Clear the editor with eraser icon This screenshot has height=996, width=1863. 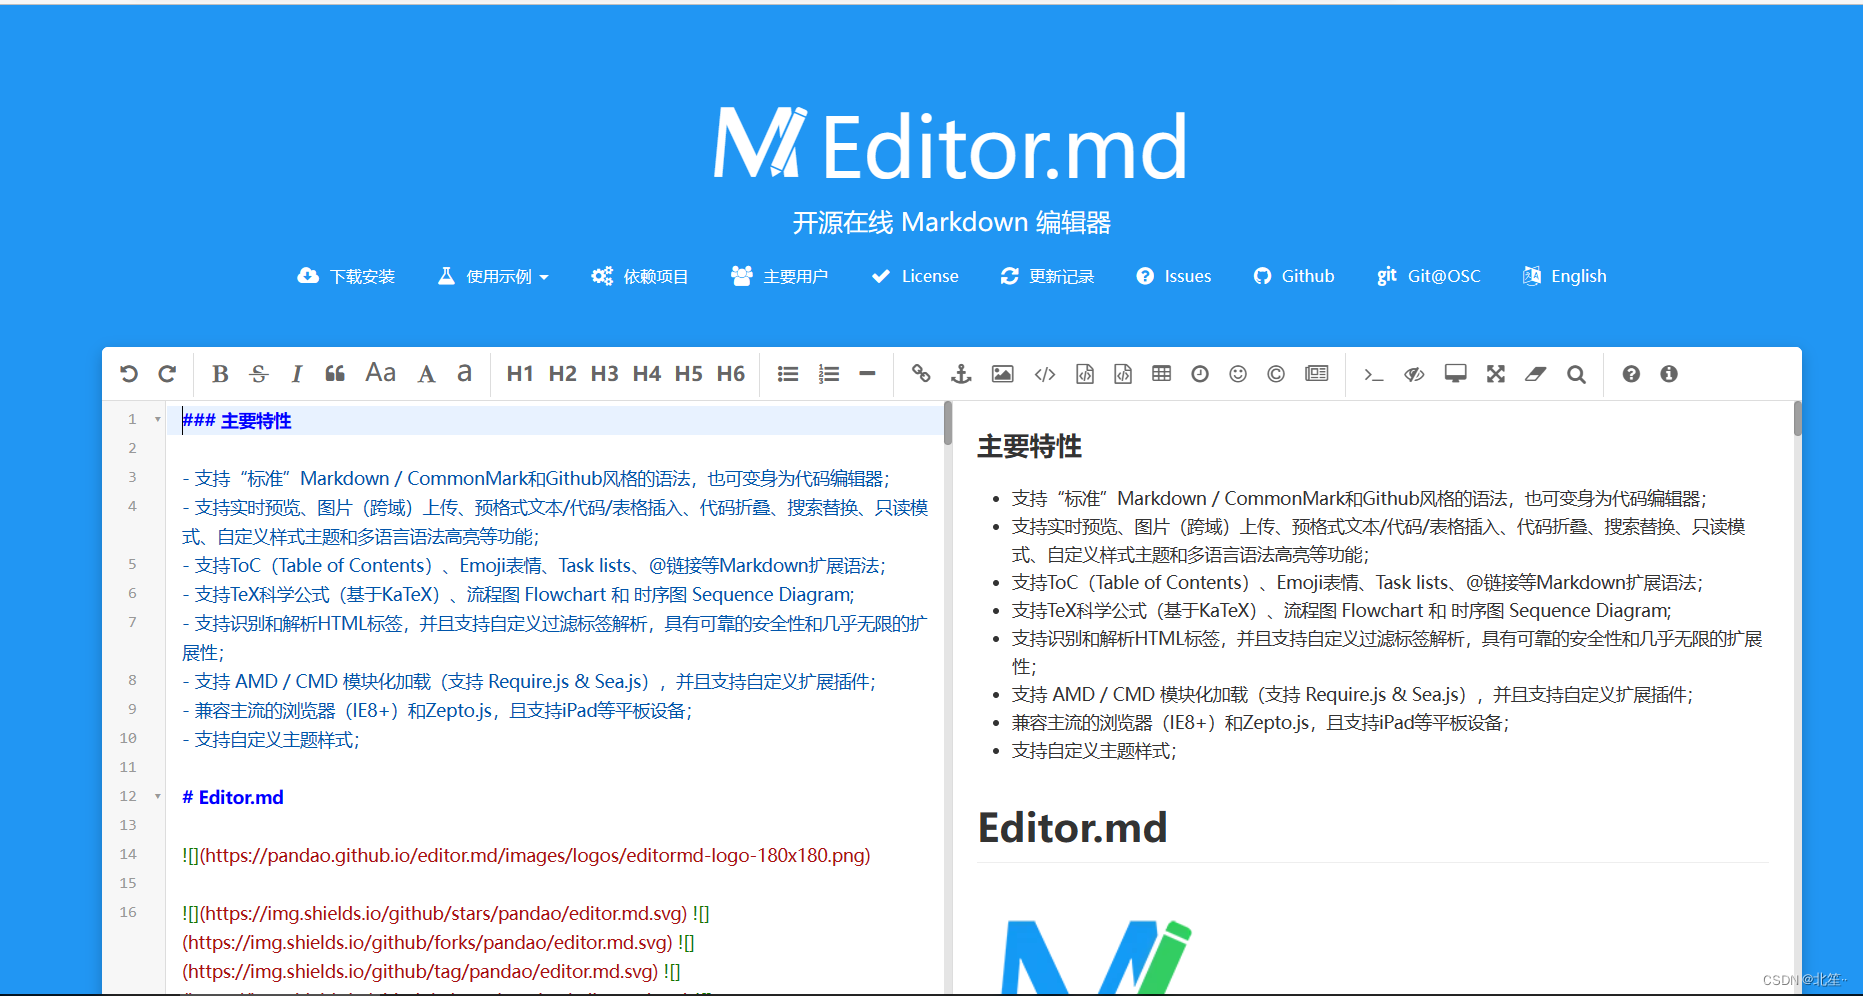tap(1535, 374)
